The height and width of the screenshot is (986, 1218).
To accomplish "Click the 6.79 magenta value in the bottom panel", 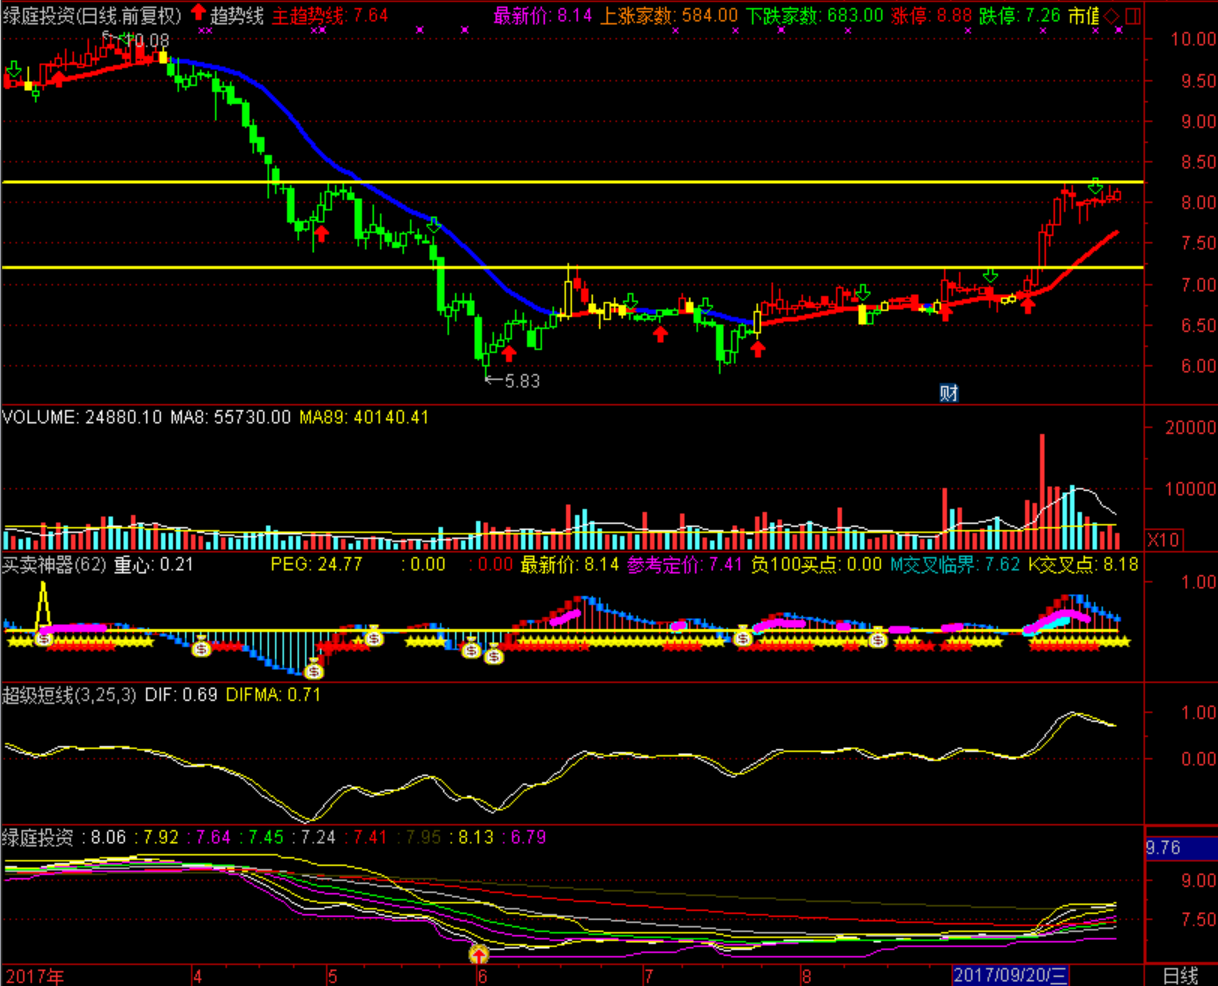I will pyautogui.click(x=529, y=837).
